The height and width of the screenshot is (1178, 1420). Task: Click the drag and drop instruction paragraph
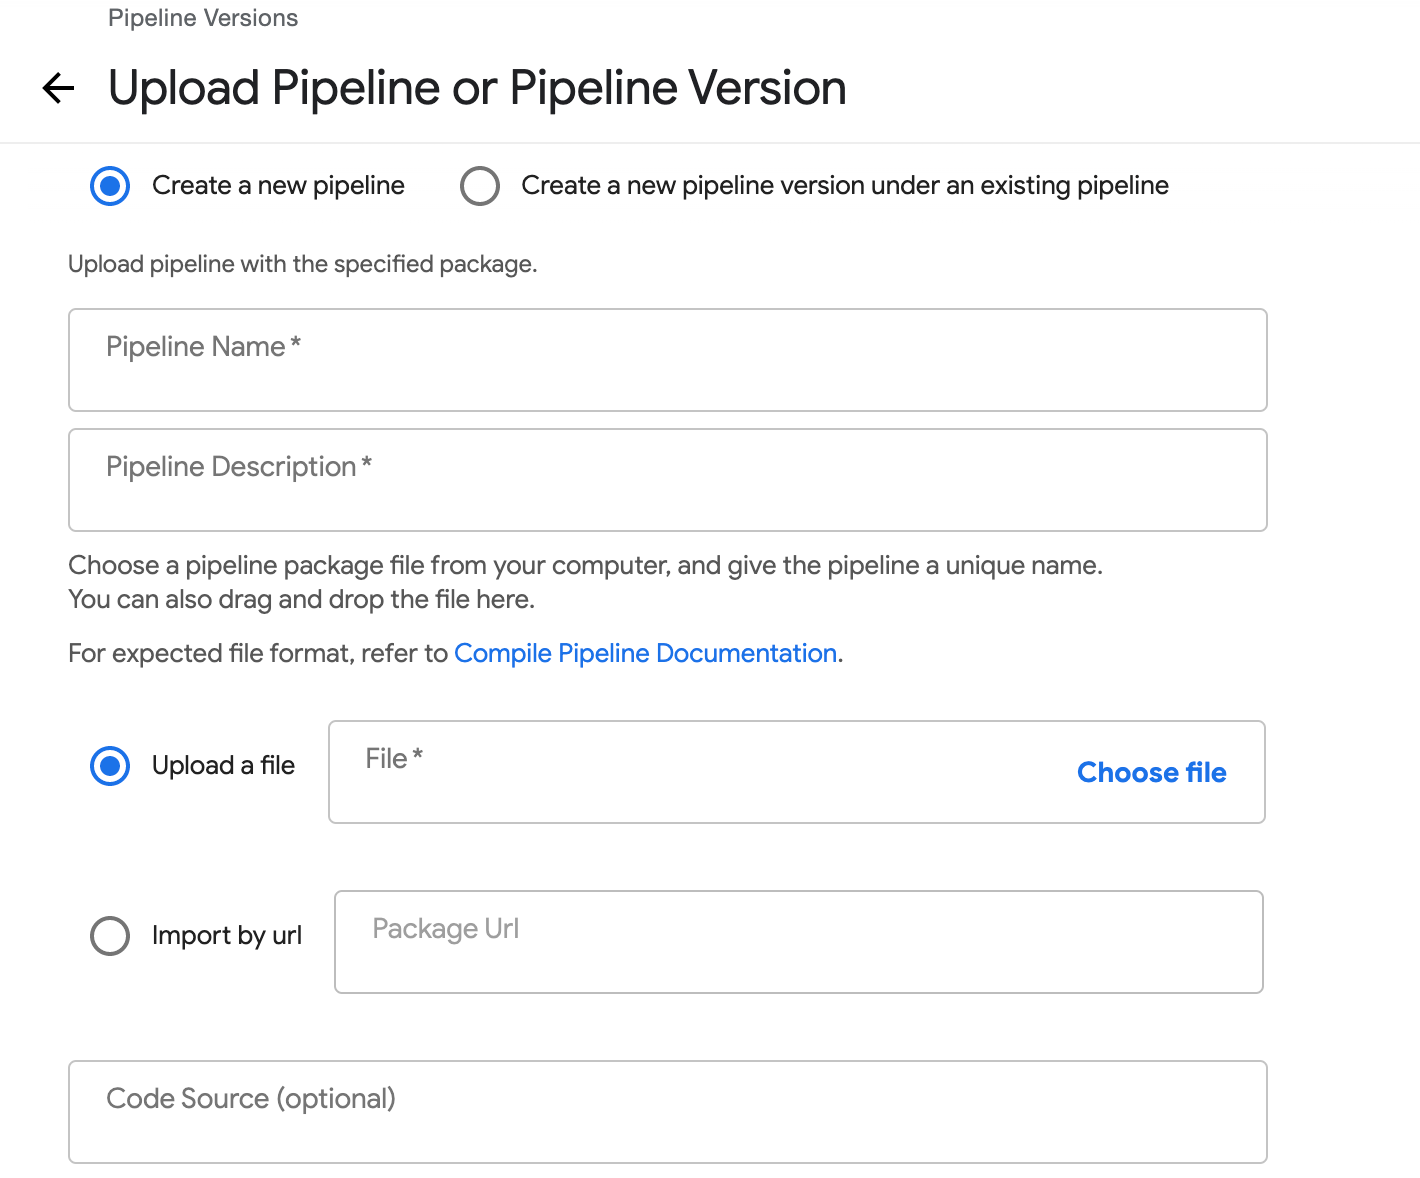(x=585, y=582)
